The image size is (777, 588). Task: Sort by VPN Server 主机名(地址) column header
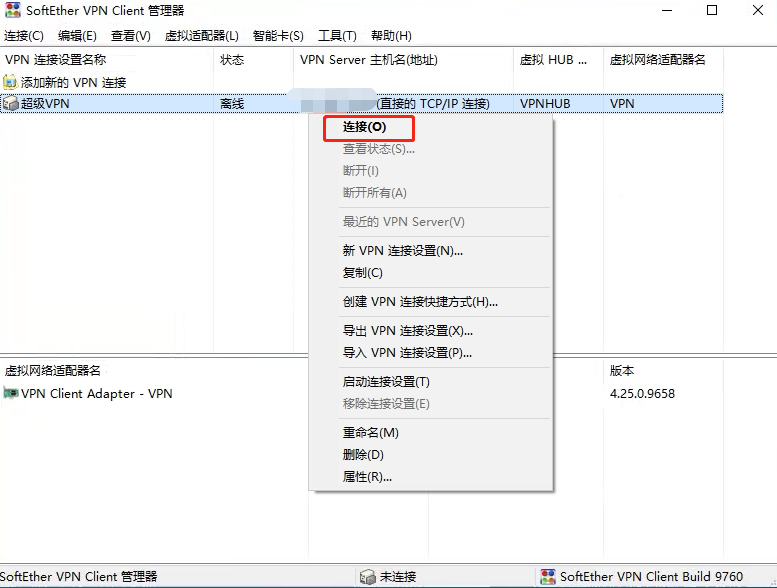point(403,60)
